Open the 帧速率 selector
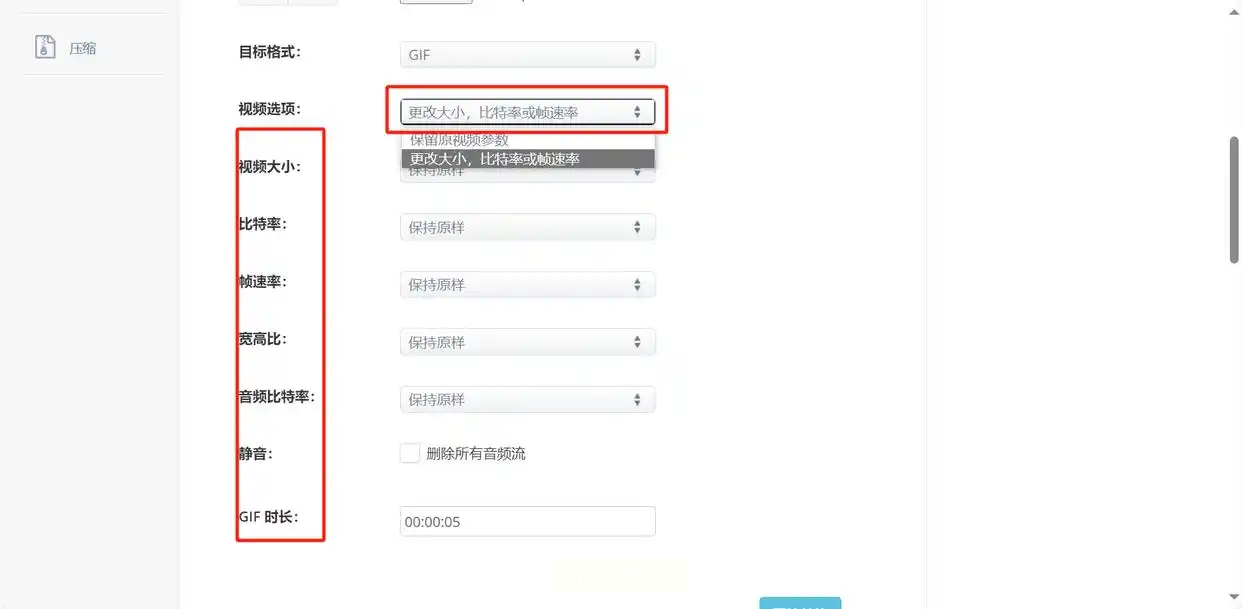1242x609 pixels. pos(527,284)
